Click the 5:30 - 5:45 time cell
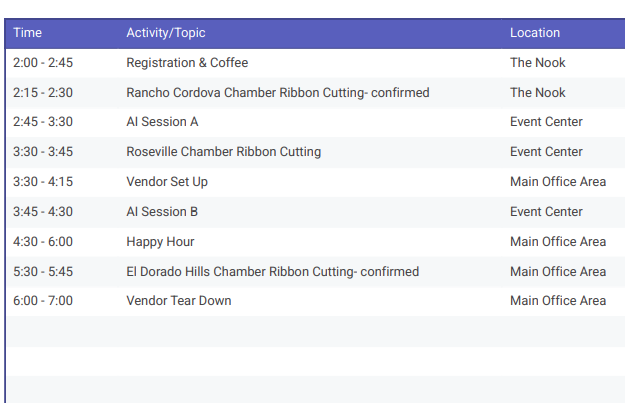This screenshot has height=403, width=625. click(43, 272)
